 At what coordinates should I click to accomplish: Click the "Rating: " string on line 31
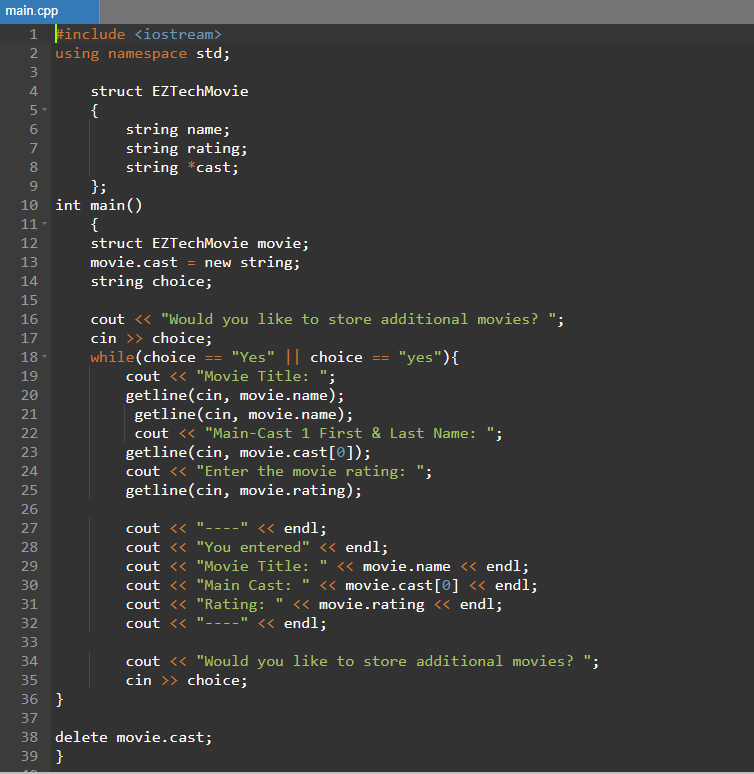pyautogui.click(x=239, y=604)
